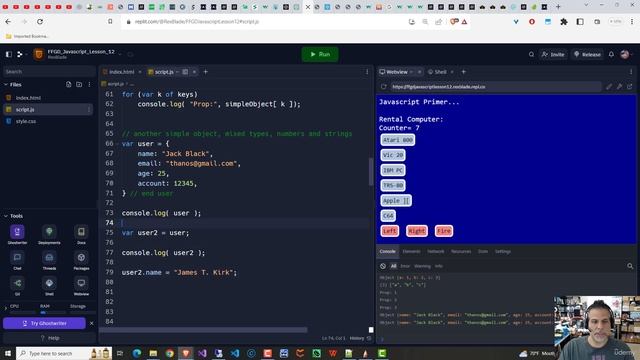The width and height of the screenshot is (640, 360).
Task: Switch to the devtools Network tab
Action: click(x=436, y=251)
